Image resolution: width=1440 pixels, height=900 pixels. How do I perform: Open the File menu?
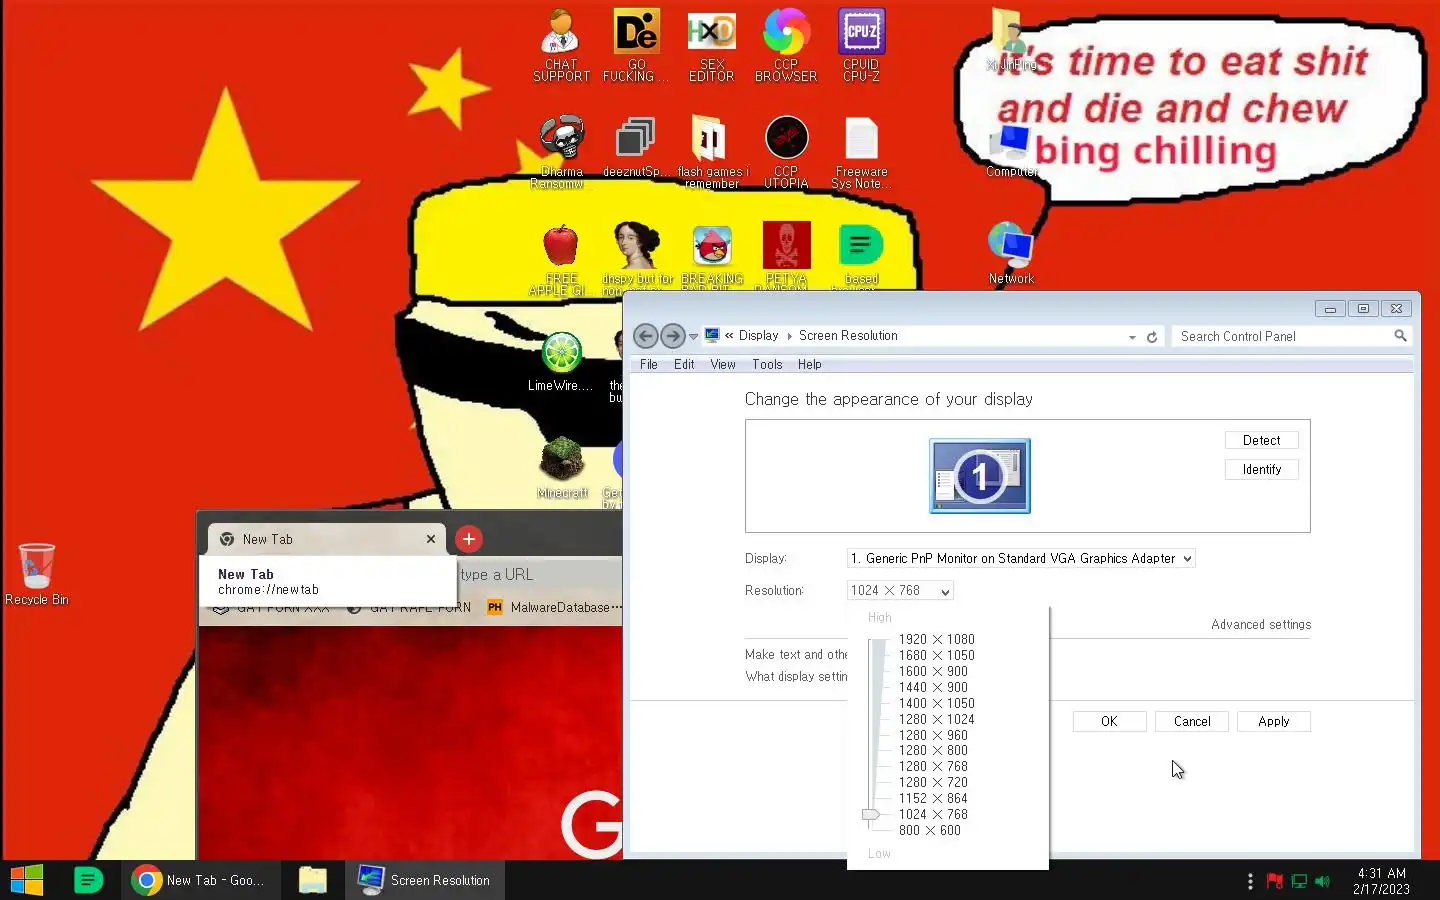coord(649,365)
